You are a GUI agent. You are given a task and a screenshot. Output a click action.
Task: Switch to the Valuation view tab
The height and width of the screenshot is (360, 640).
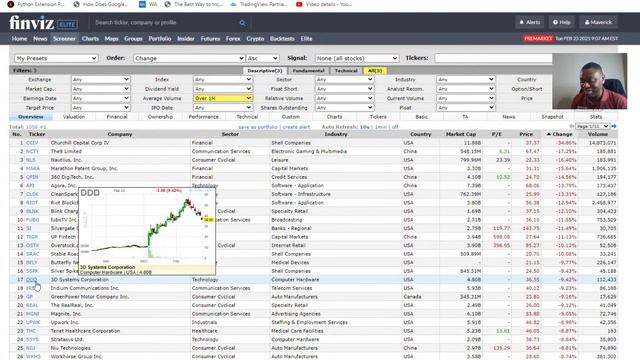74,117
